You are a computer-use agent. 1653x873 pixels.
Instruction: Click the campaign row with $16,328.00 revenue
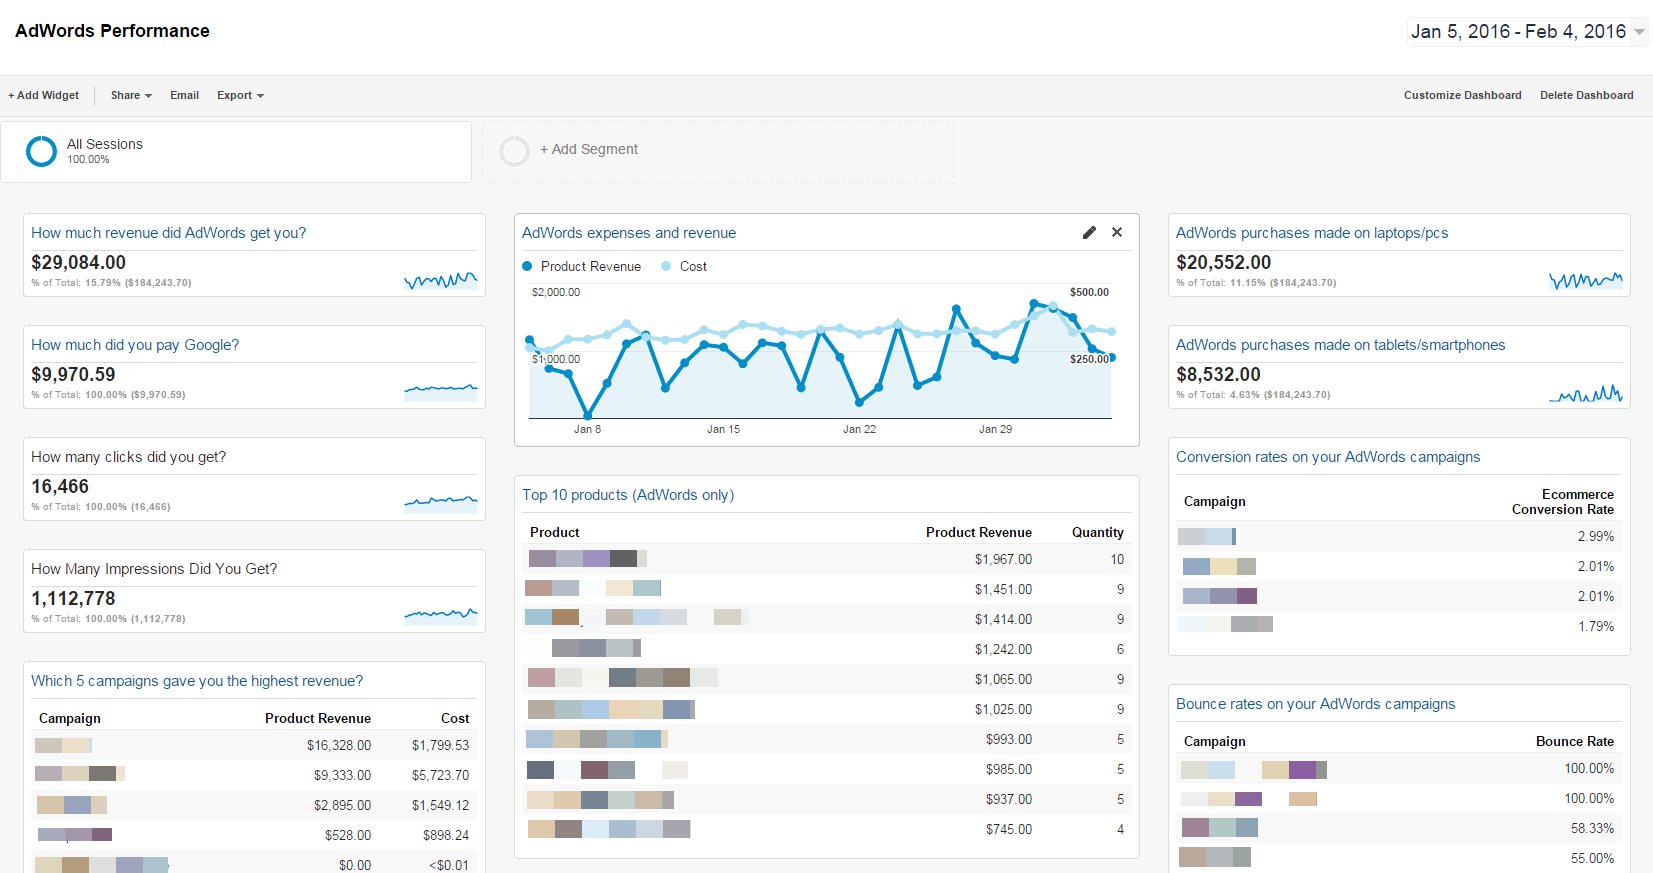pos(254,745)
